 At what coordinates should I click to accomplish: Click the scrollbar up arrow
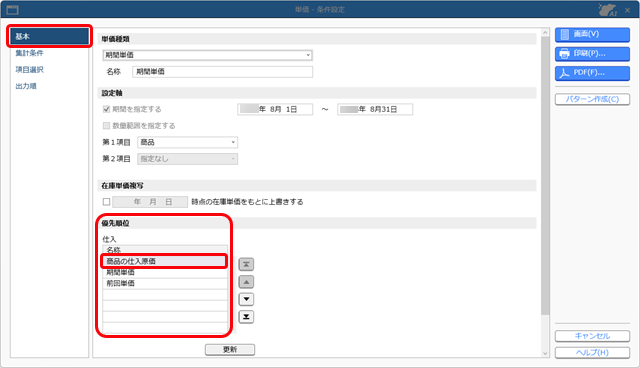(x=545, y=32)
